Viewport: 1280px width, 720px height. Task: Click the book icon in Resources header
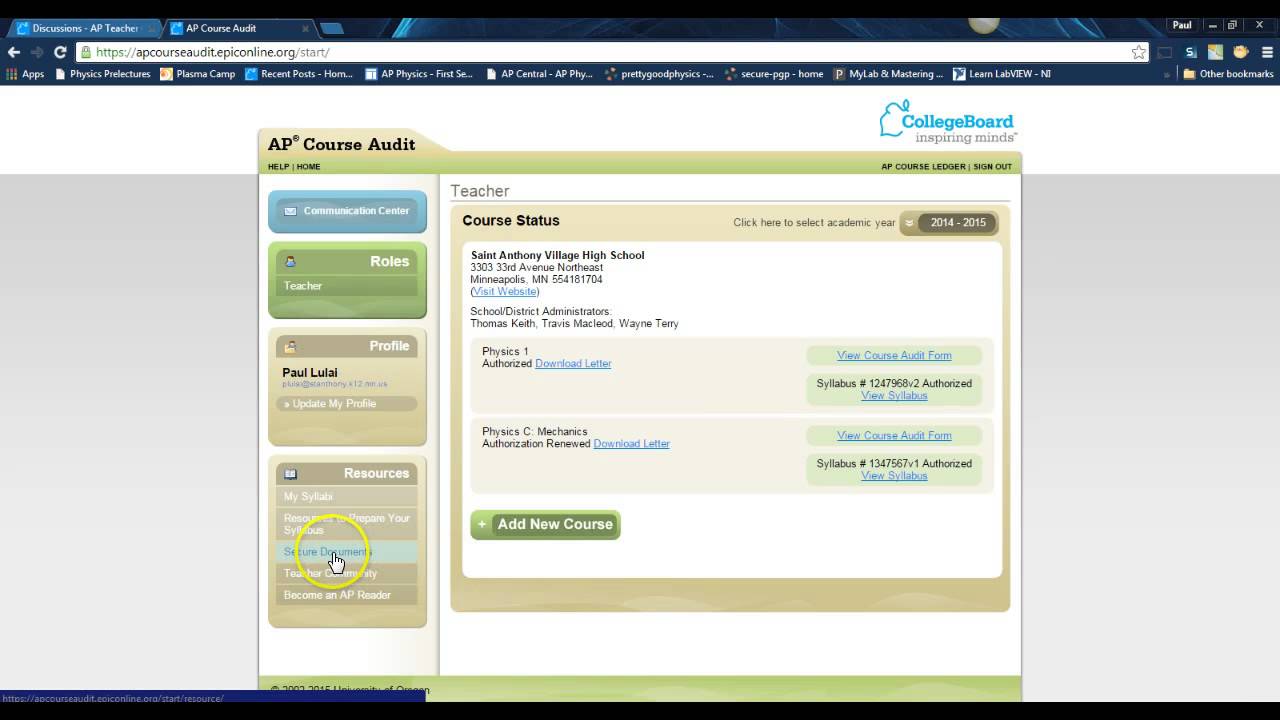pos(291,474)
